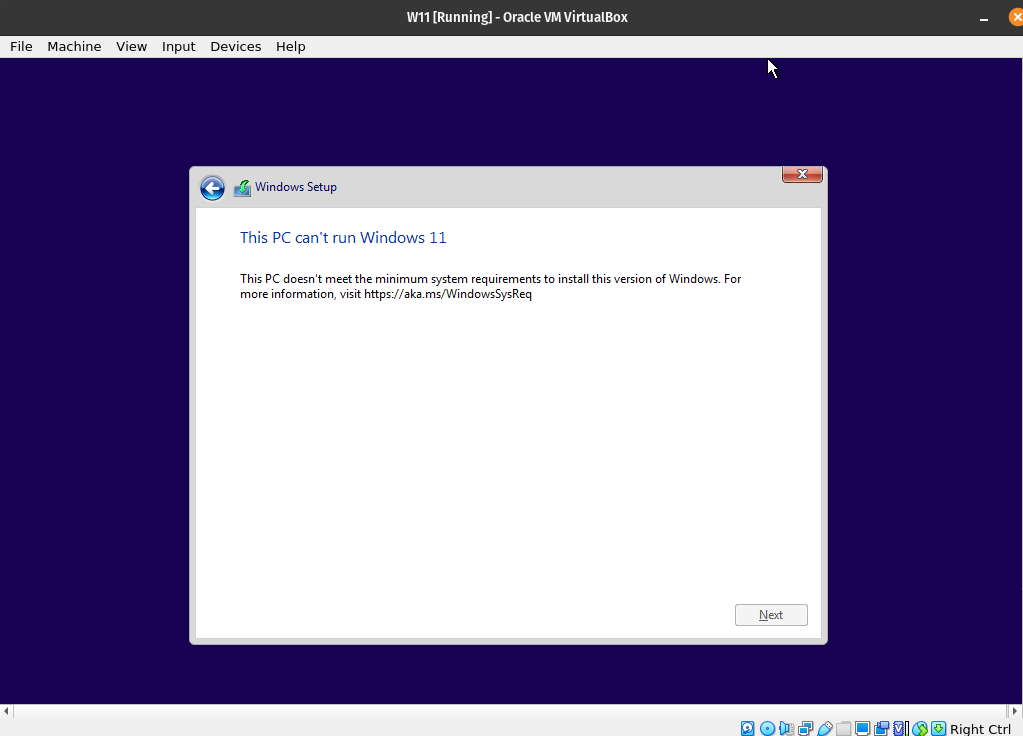Click the network adapters status icon
The width and height of the screenshot is (1023, 736).
point(806,728)
